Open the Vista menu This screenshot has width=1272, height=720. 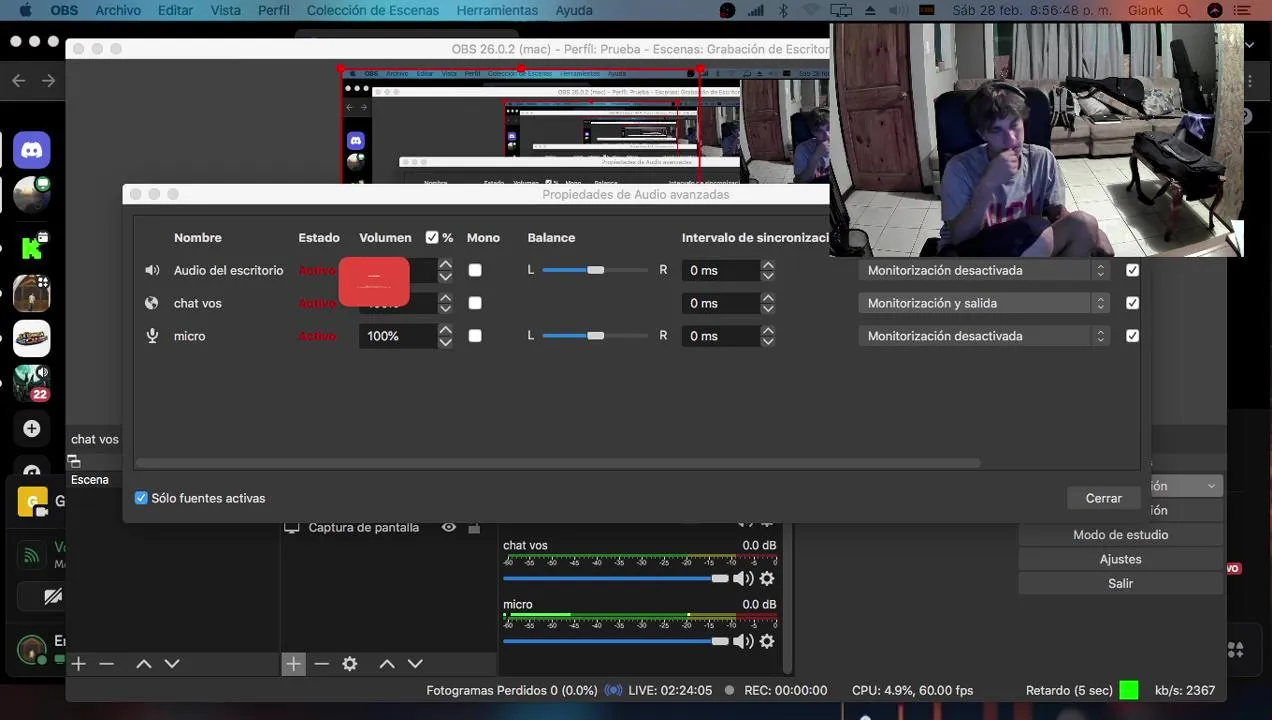[x=226, y=10]
